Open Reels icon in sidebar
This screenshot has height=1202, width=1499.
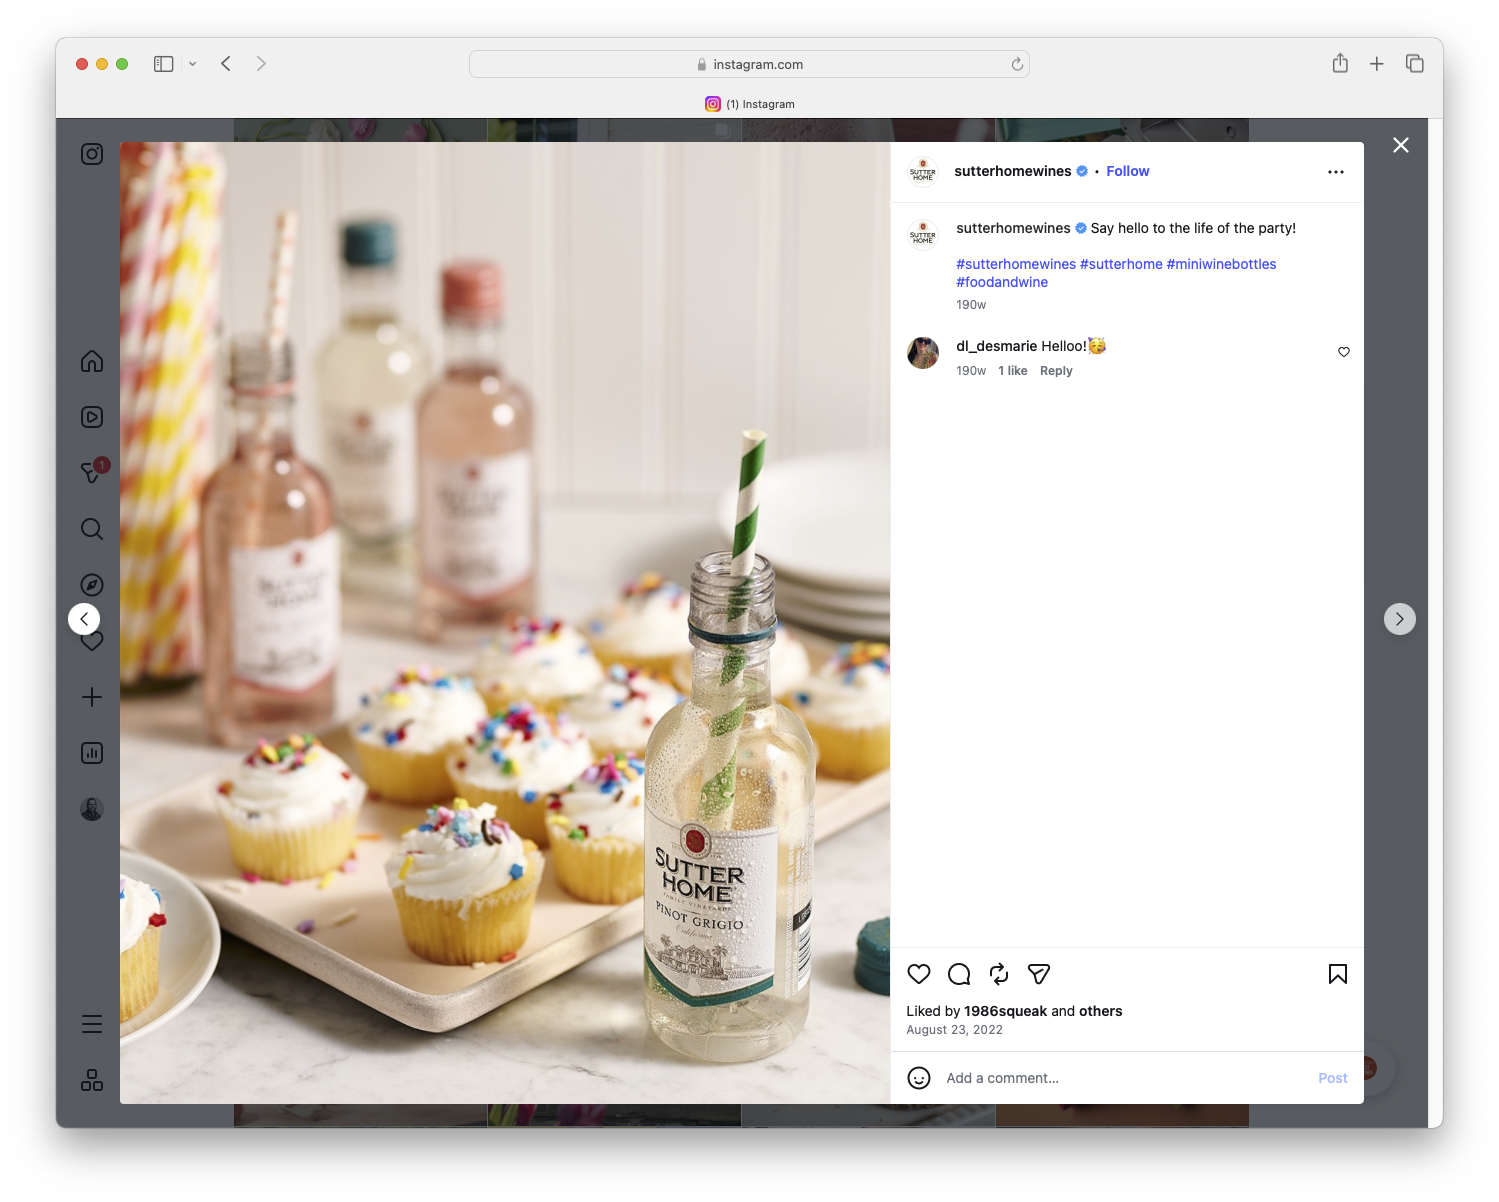92,417
